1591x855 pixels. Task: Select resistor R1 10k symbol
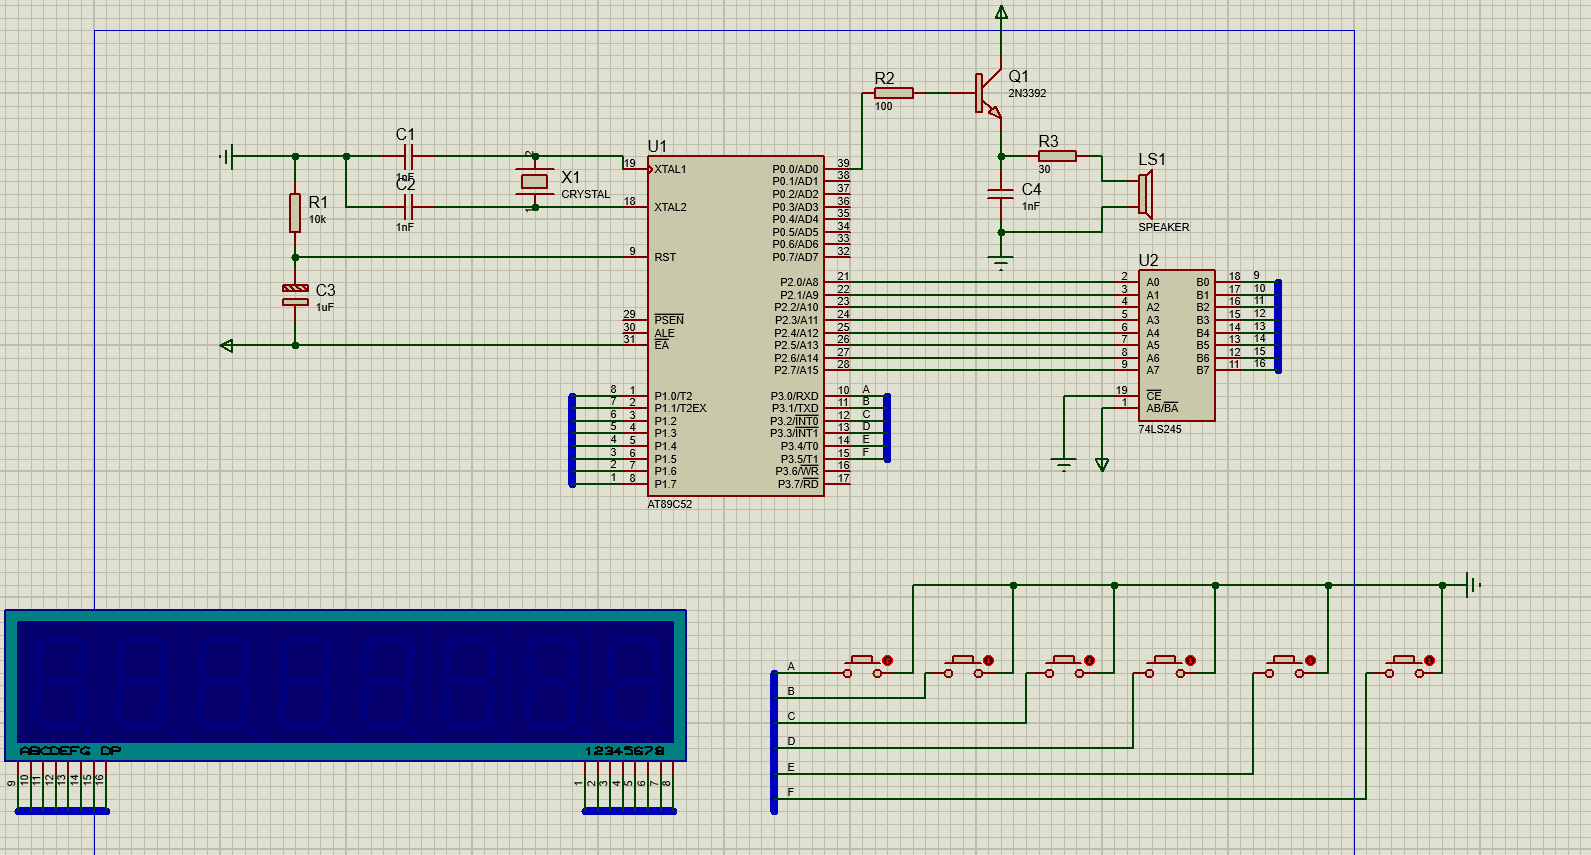coord(295,212)
